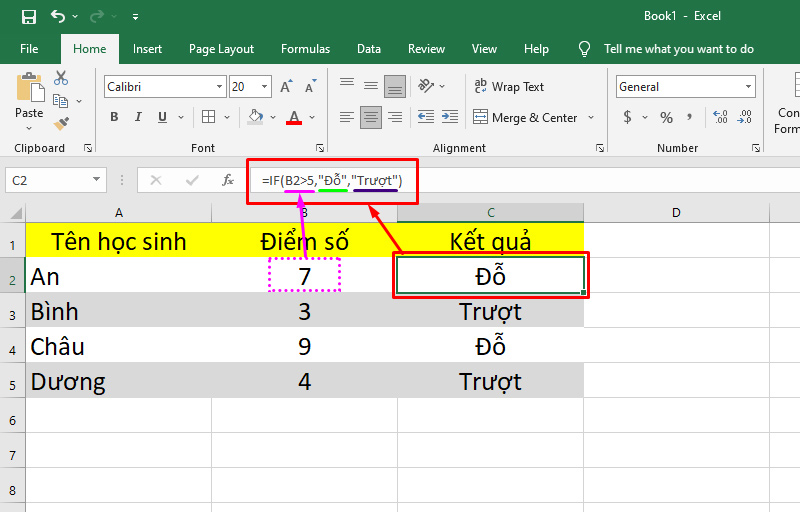
Task: Click the Percent Style icon
Action: click(666, 118)
